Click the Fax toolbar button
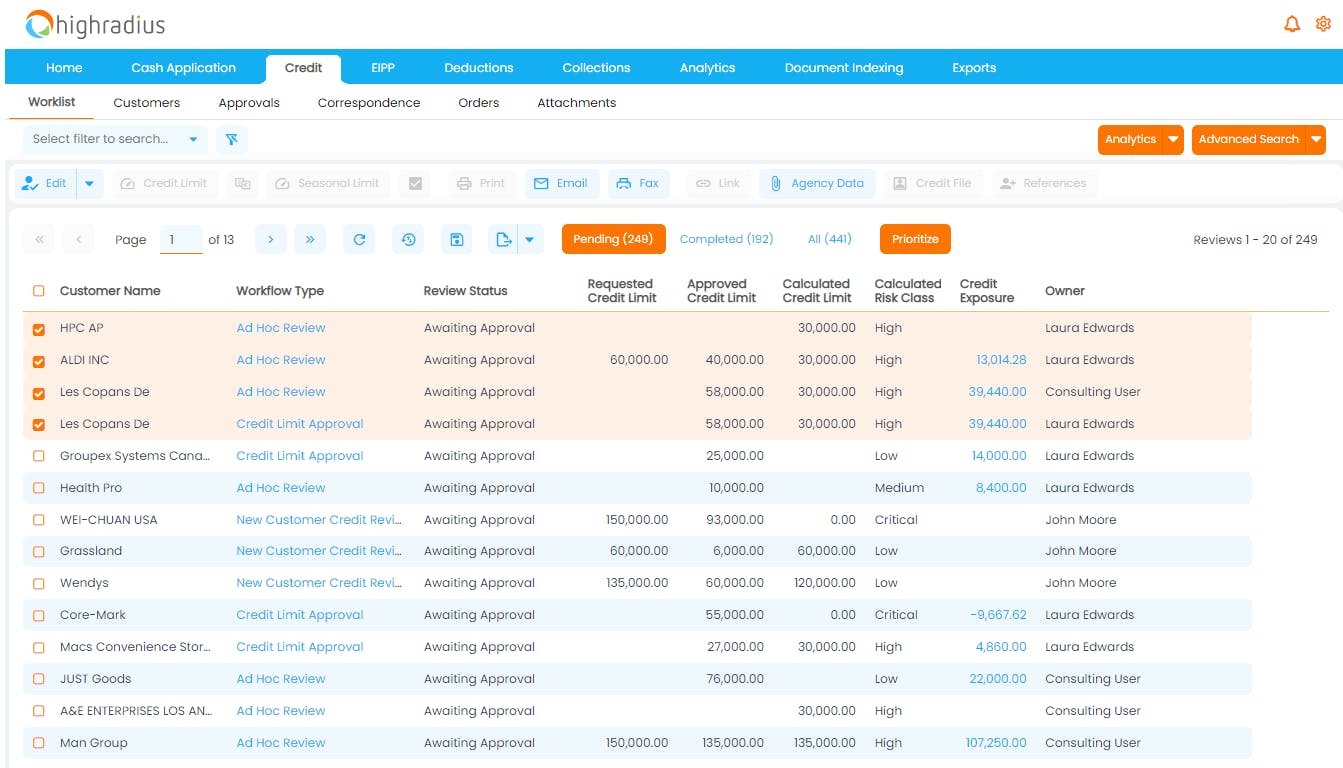Image resolution: width=1343 pixels, height=768 pixels. coord(638,183)
